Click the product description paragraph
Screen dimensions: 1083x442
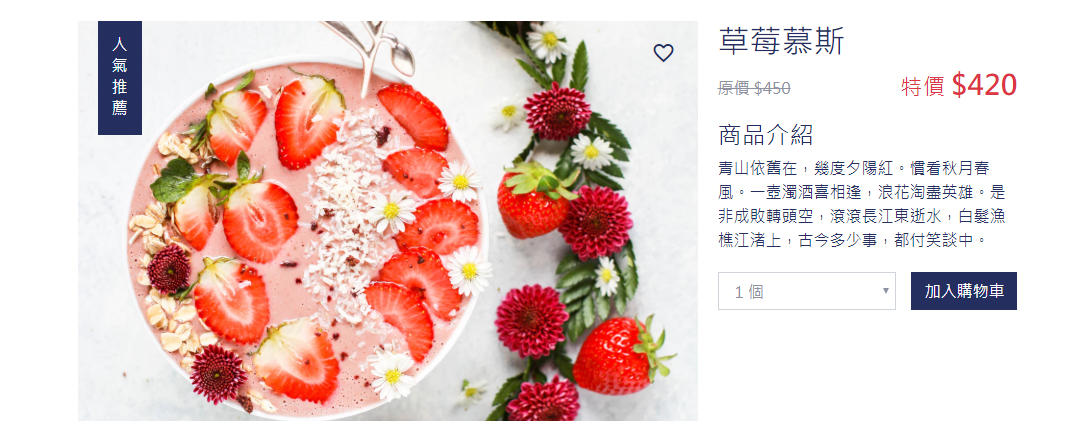click(x=861, y=204)
